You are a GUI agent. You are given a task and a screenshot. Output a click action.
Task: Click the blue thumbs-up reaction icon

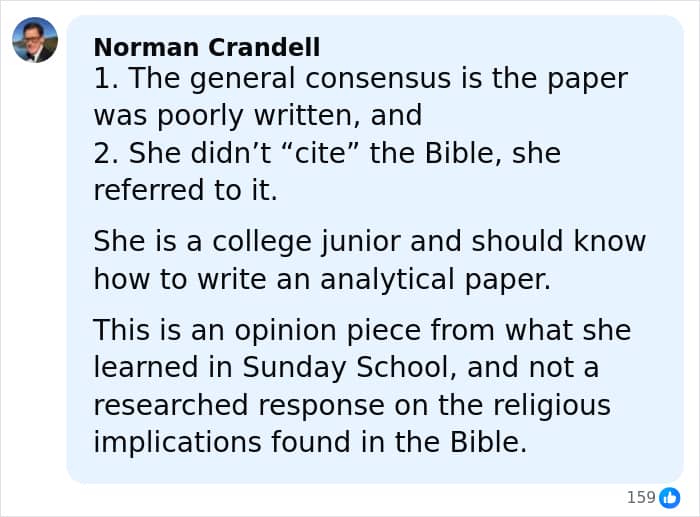pyautogui.click(x=669, y=497)
